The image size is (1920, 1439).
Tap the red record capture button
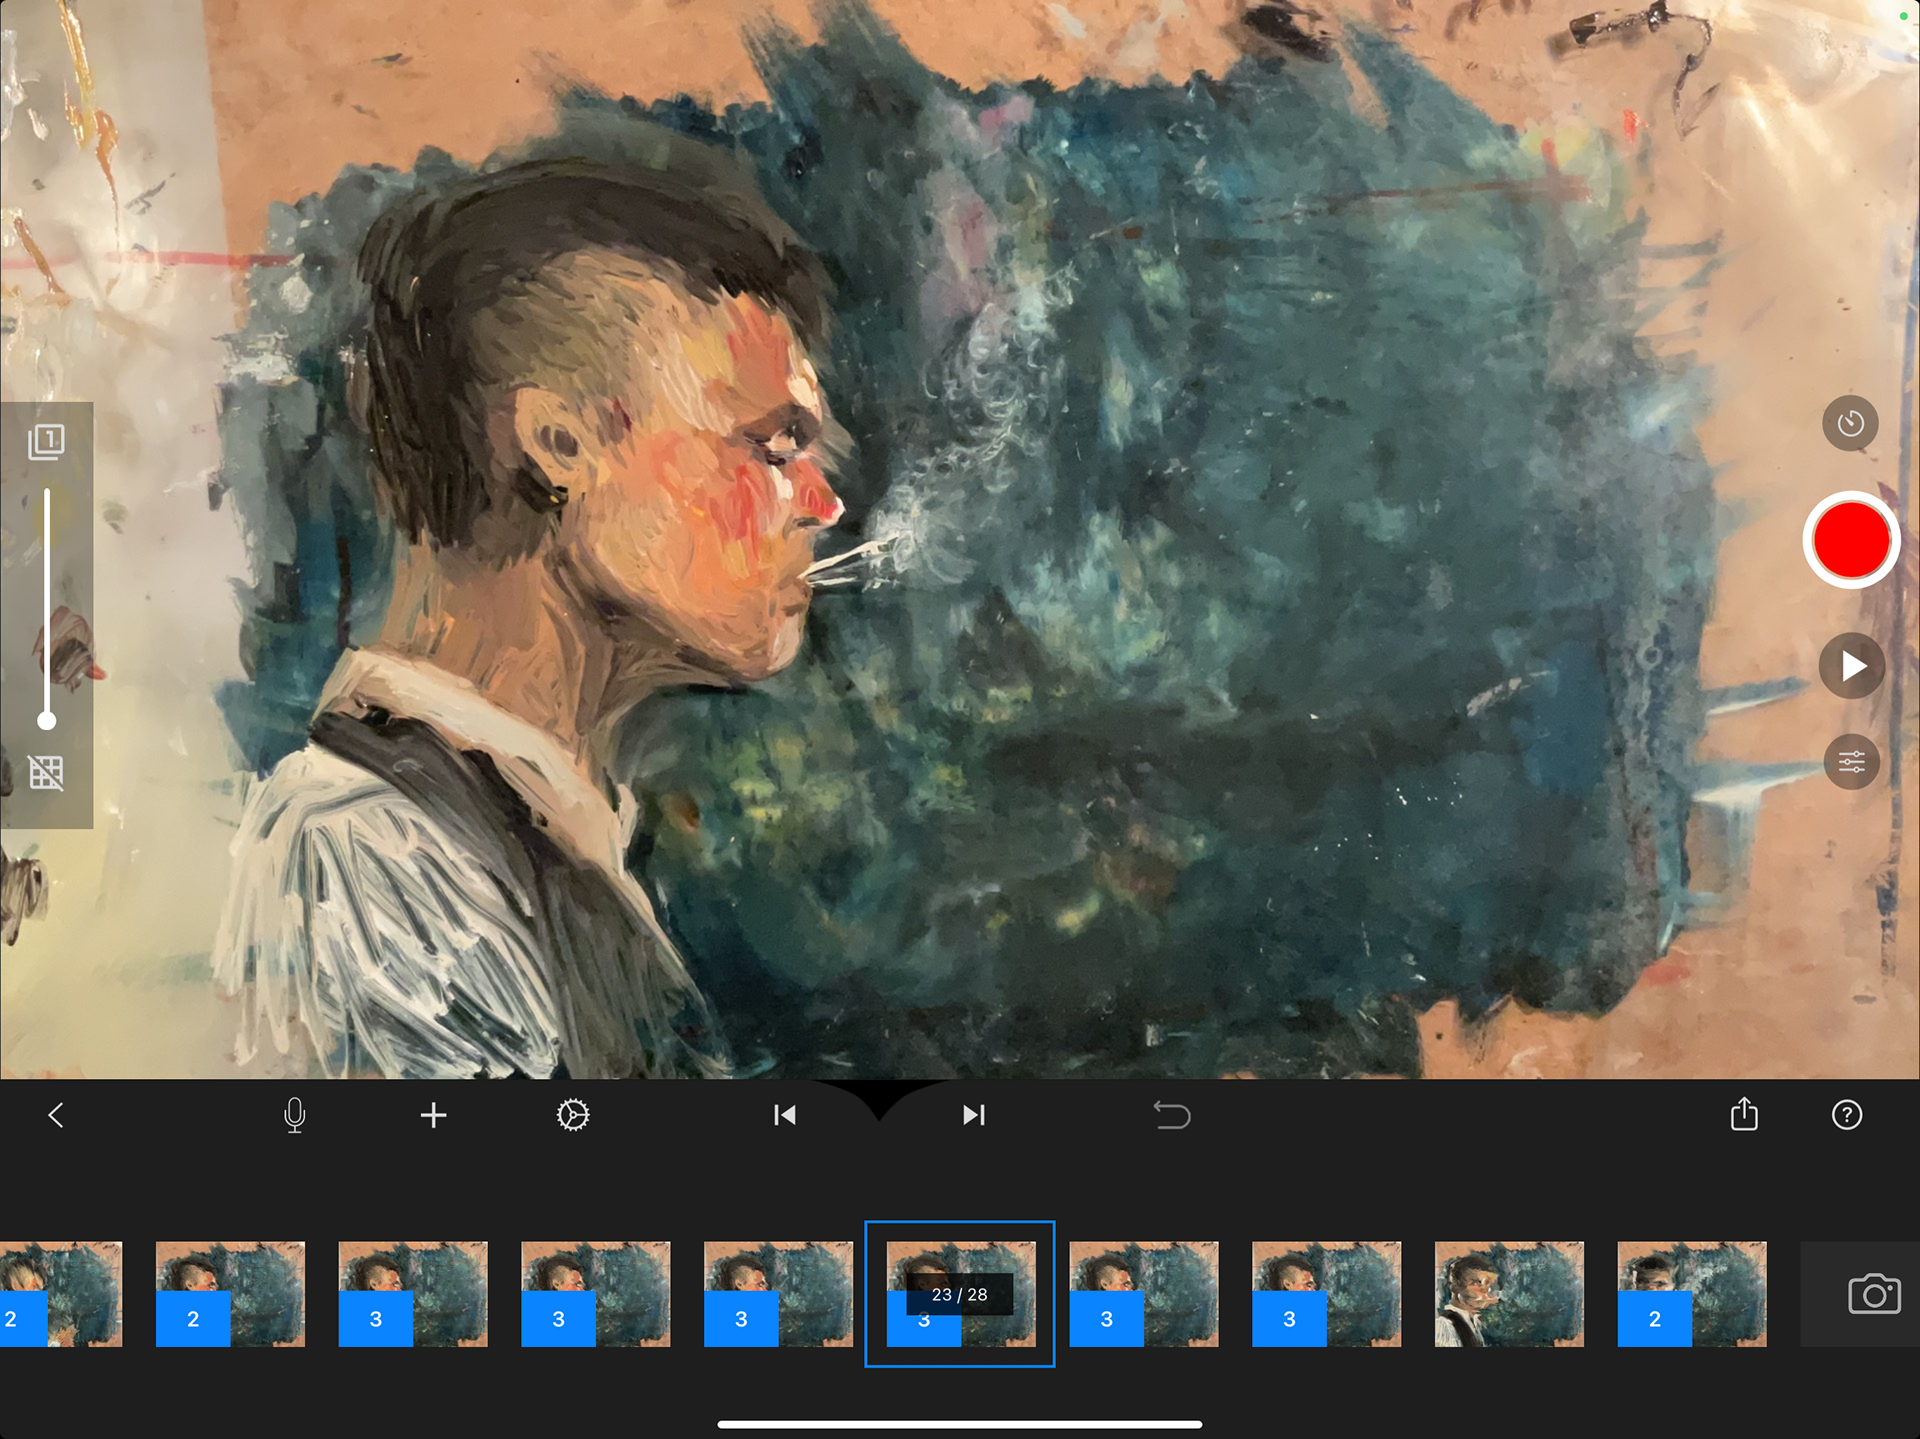tap(1850, 540)
